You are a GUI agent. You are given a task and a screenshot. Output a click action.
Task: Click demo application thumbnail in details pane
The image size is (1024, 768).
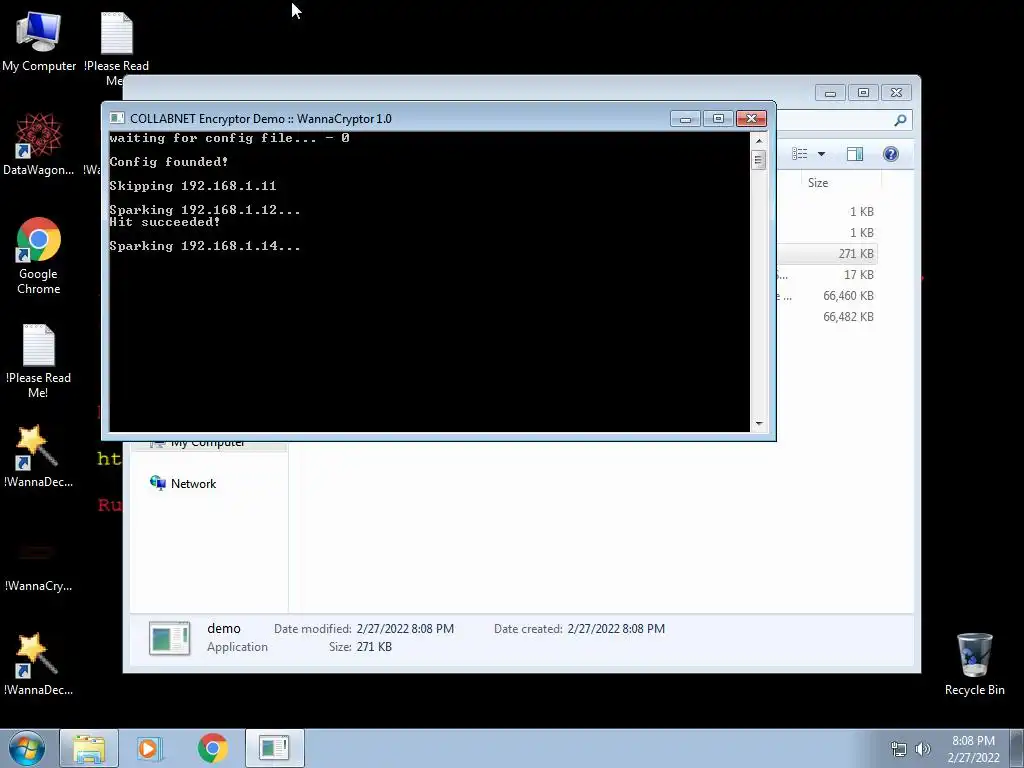(170, 638)
